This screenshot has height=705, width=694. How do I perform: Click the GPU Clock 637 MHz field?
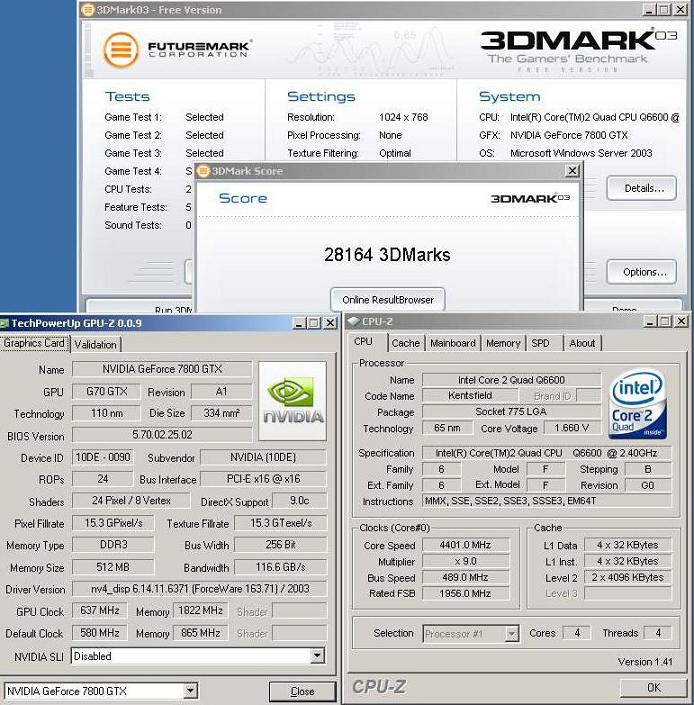pyautogui.click(x=100, y=611)
